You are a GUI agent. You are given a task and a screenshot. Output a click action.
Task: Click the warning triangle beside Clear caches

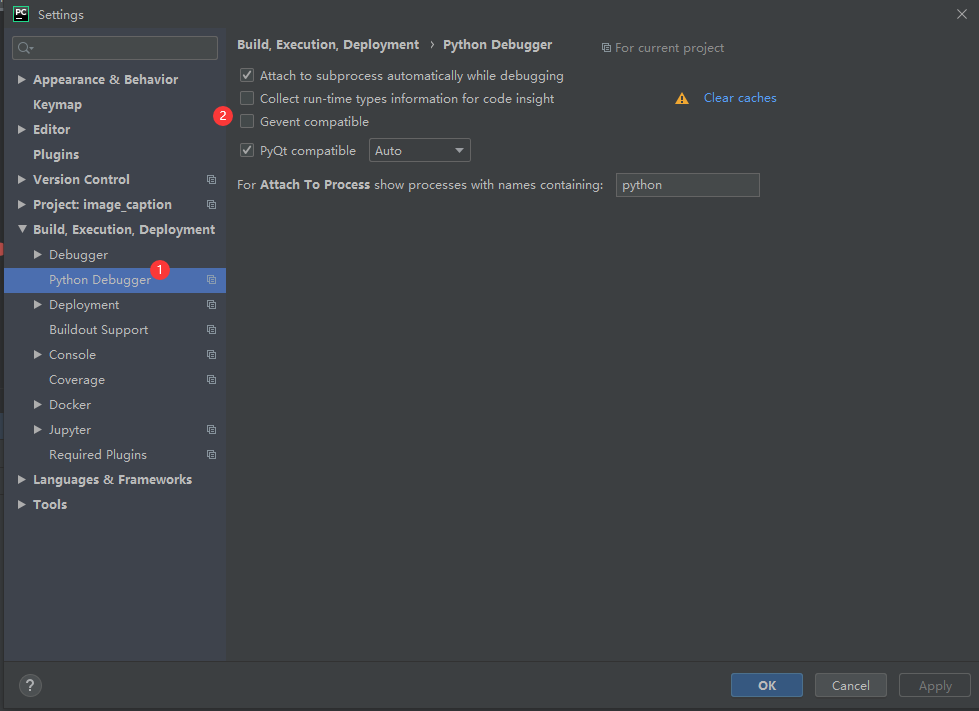point(681,97)
